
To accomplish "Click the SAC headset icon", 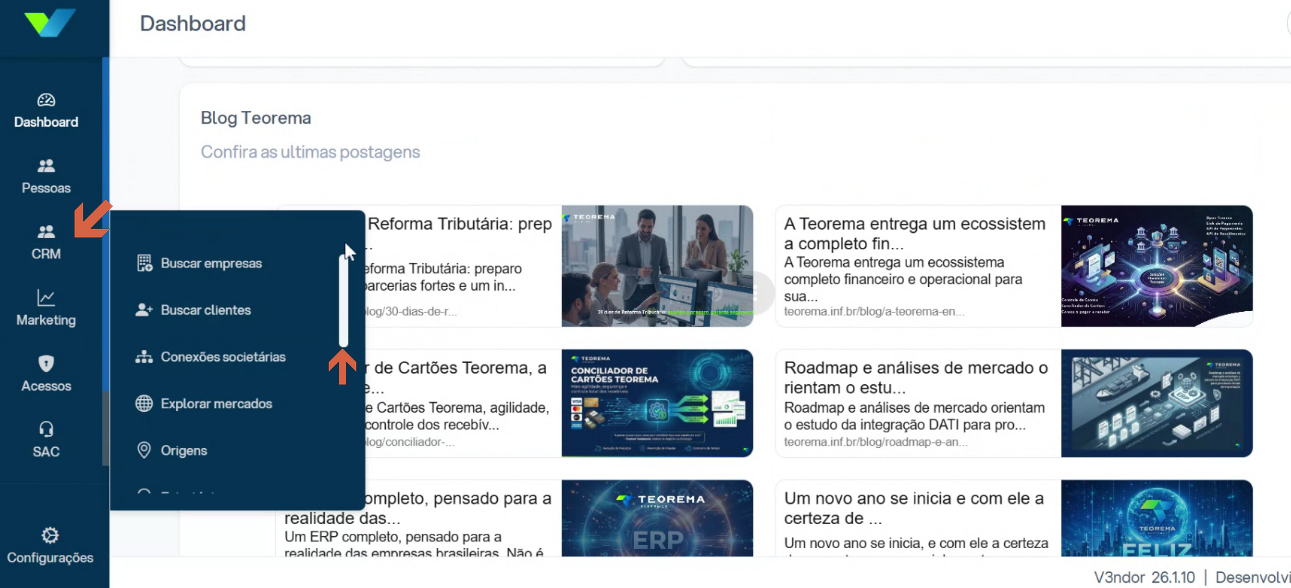I will coord(46,429).
